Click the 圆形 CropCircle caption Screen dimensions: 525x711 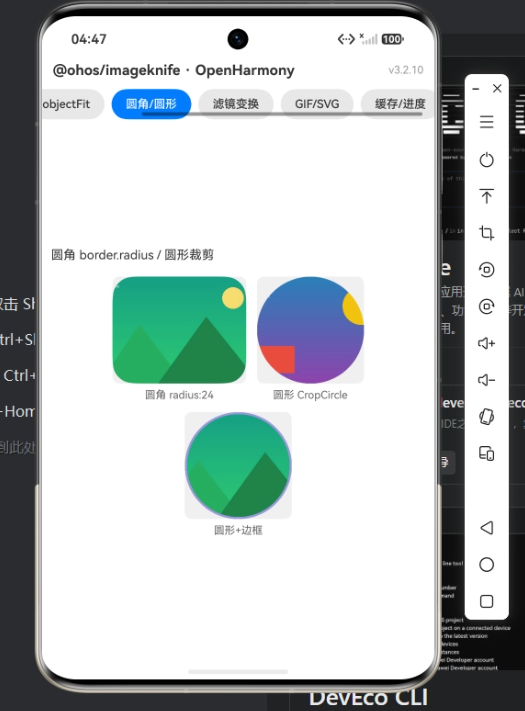pos(310,395)
